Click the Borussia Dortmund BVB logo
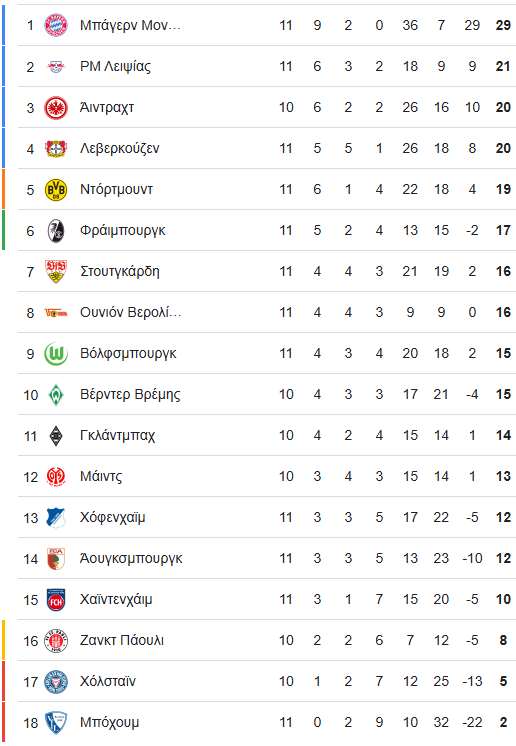 click(56, 190)
